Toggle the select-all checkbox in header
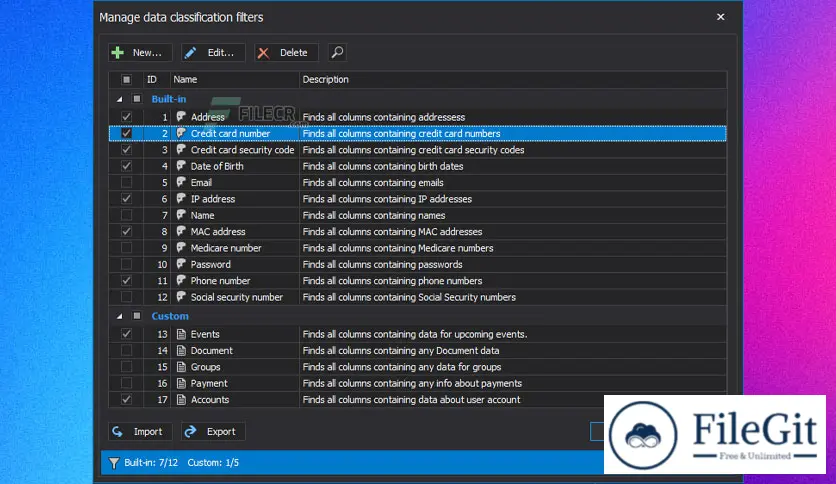 pyautogui.click(x=126, y=79)
